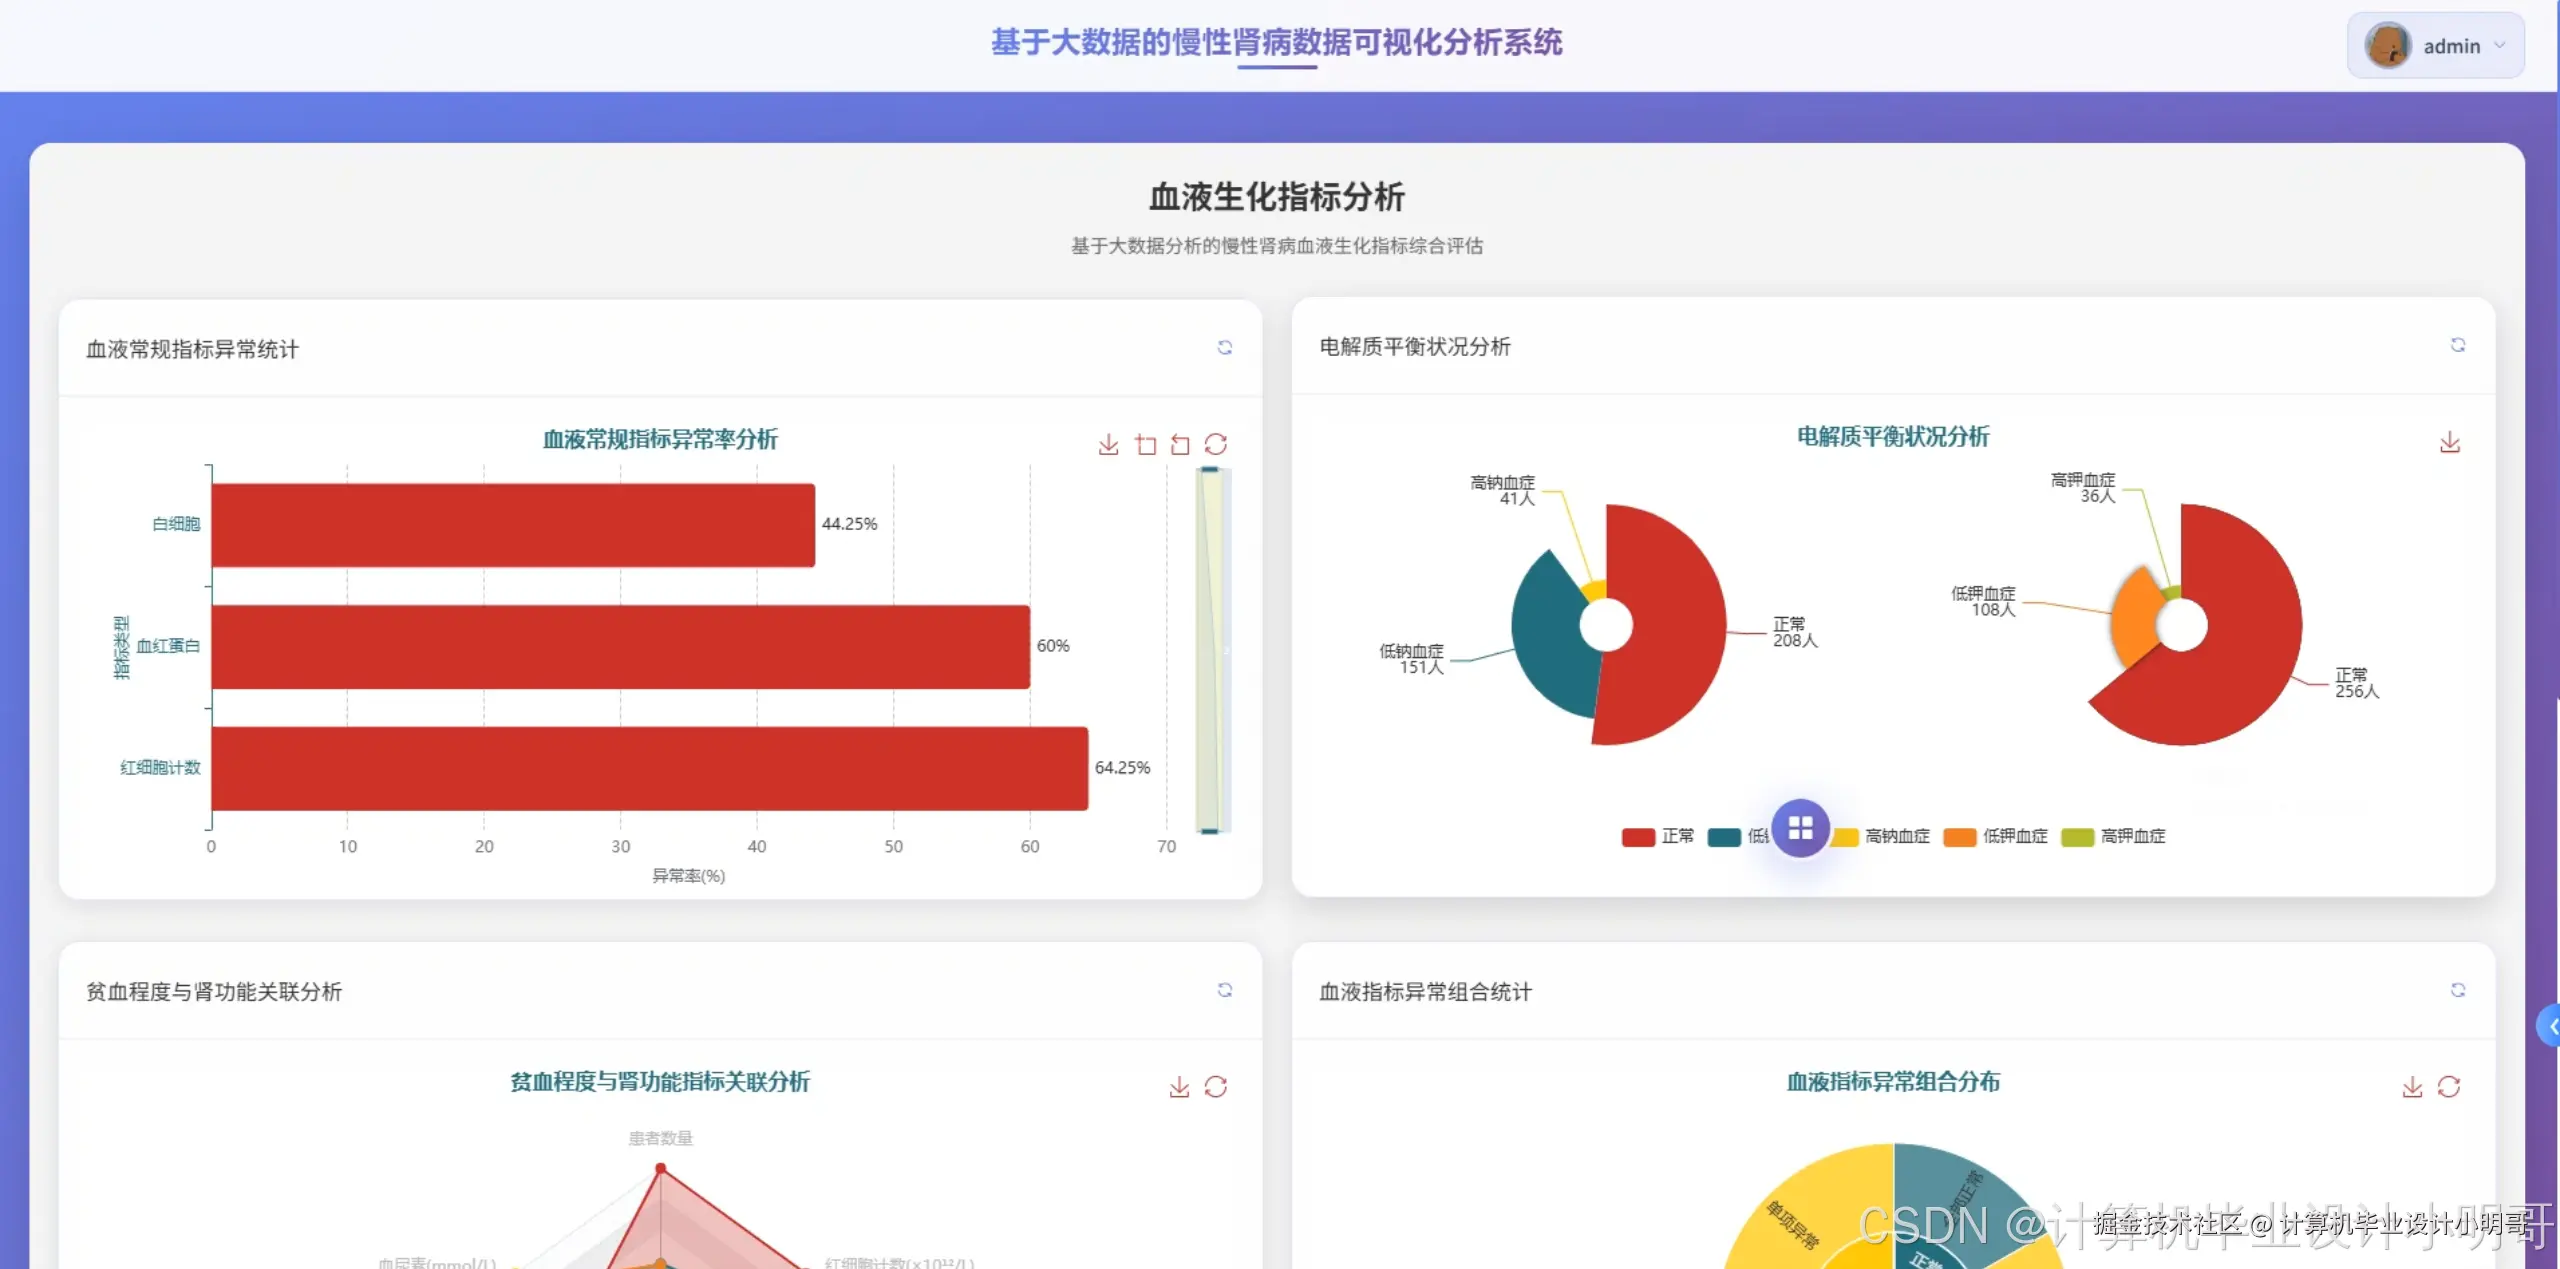Expand the collapsed right-edge panel chevron
Image resolution: width=2560 pixels, height=1269 pixels.
2551,1025
